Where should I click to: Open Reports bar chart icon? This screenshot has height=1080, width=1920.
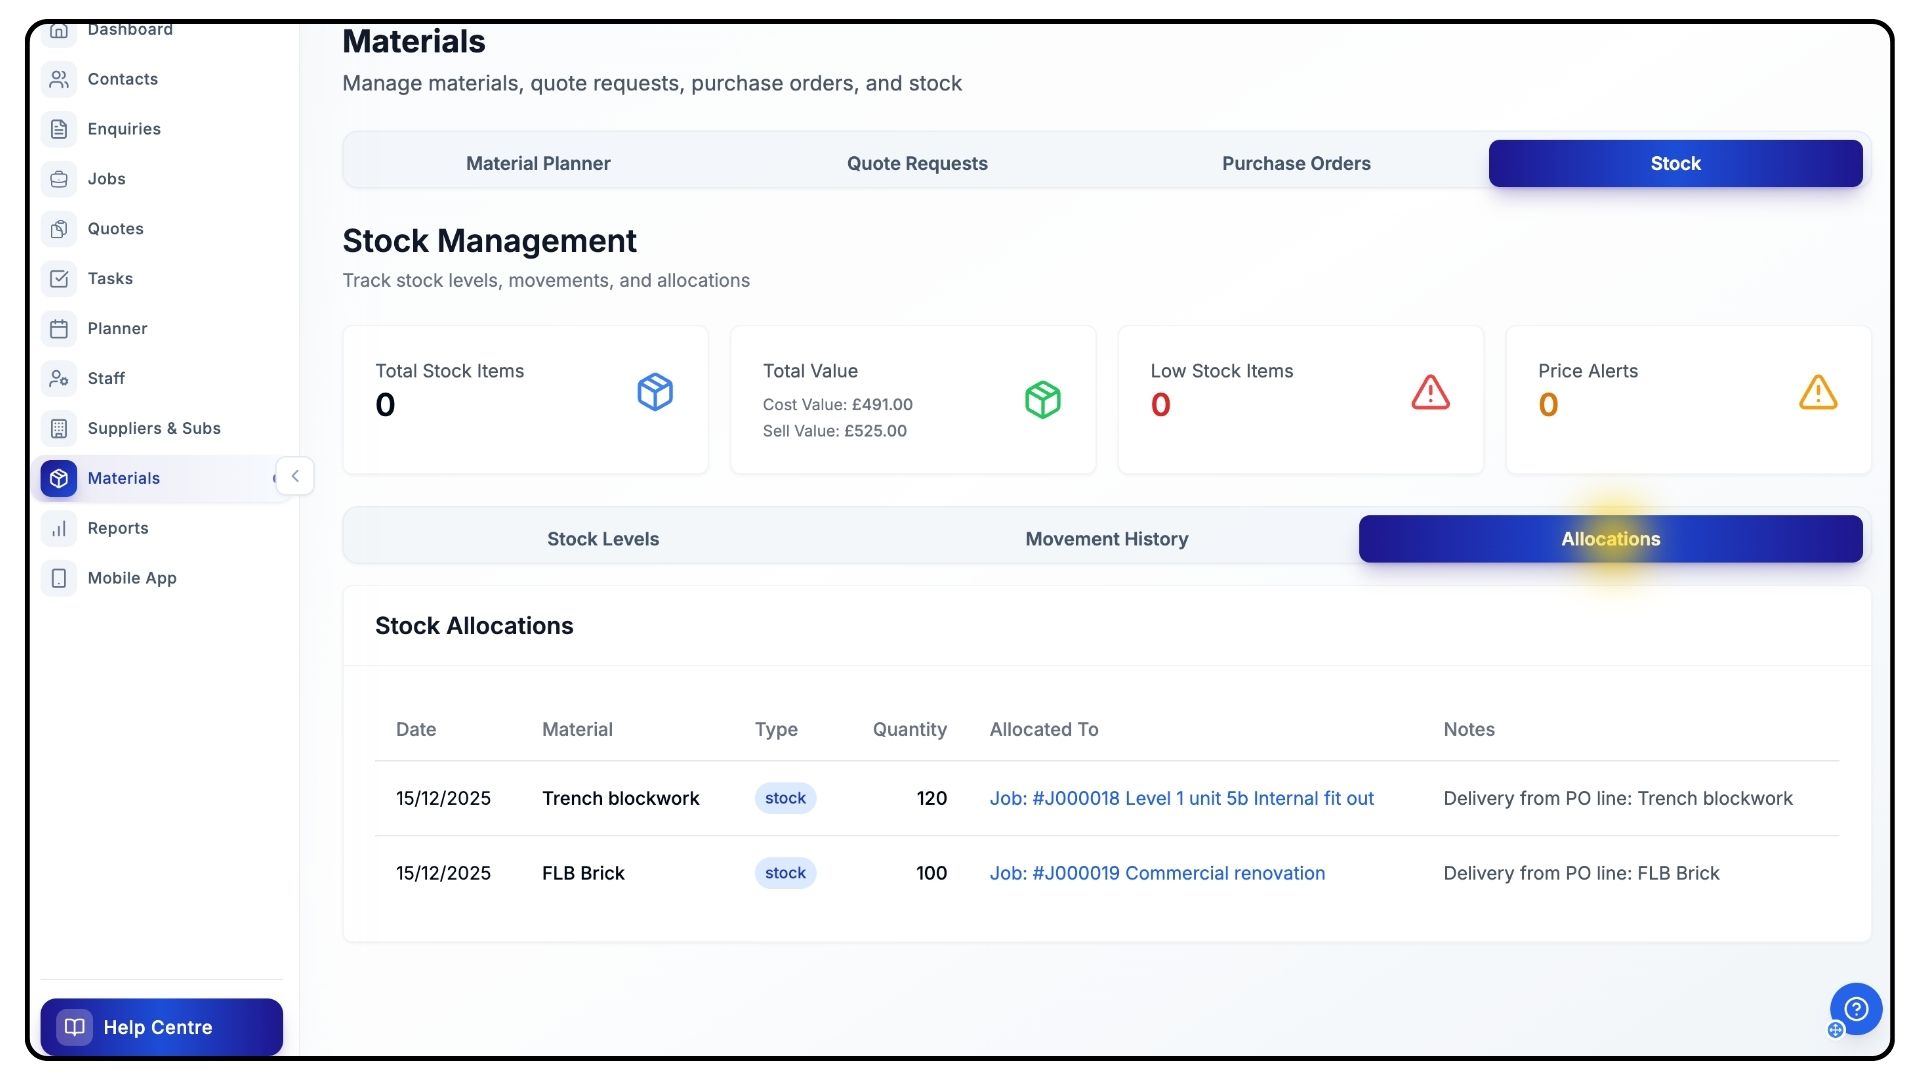[59, 529]
